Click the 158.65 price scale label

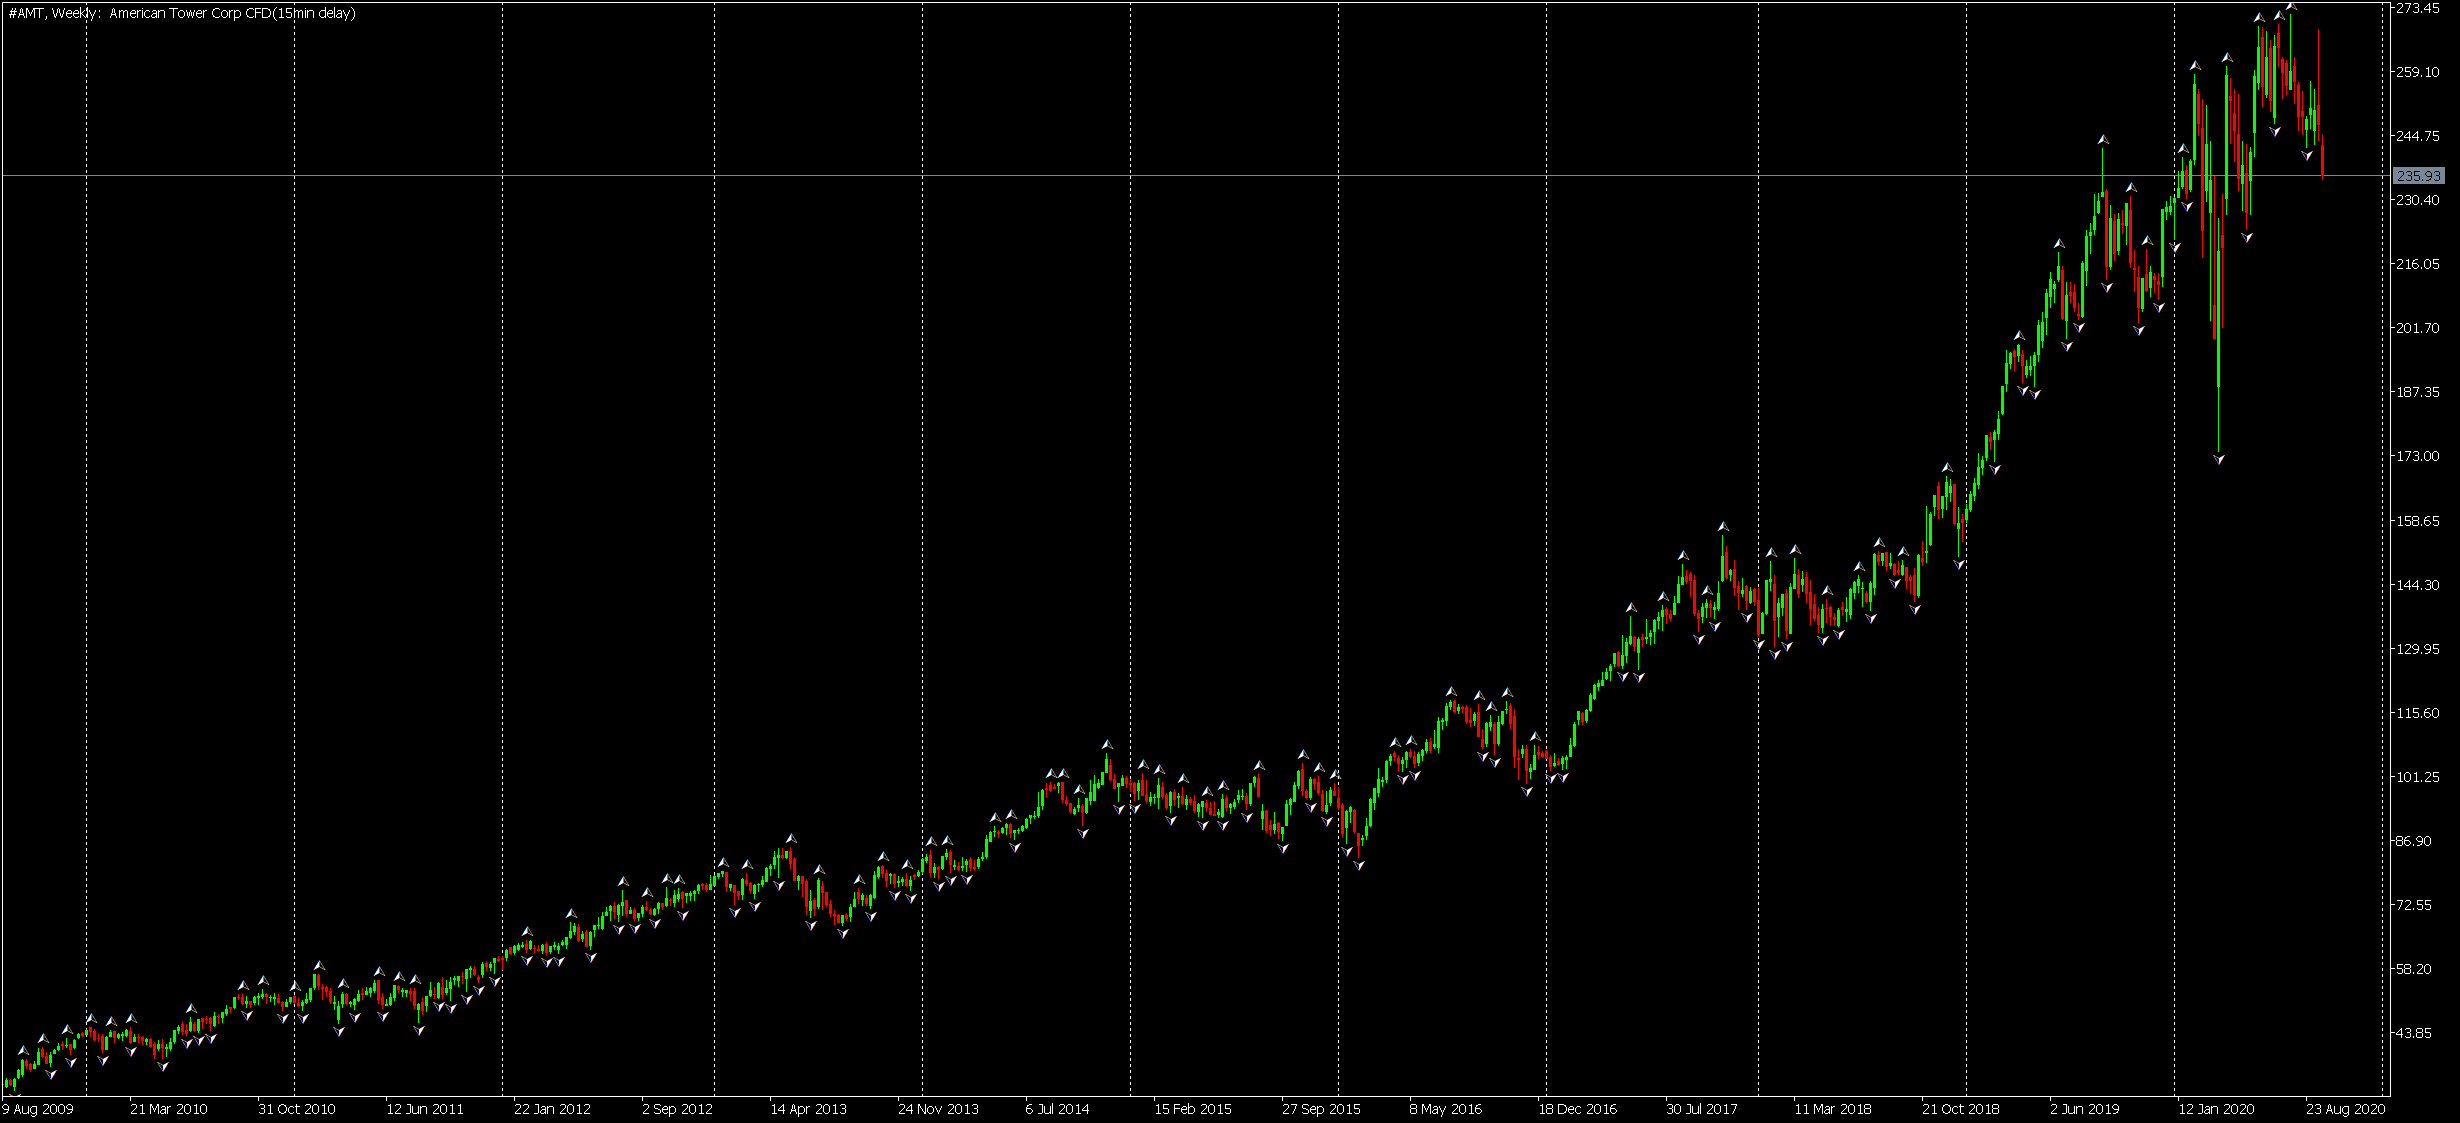2418,521
